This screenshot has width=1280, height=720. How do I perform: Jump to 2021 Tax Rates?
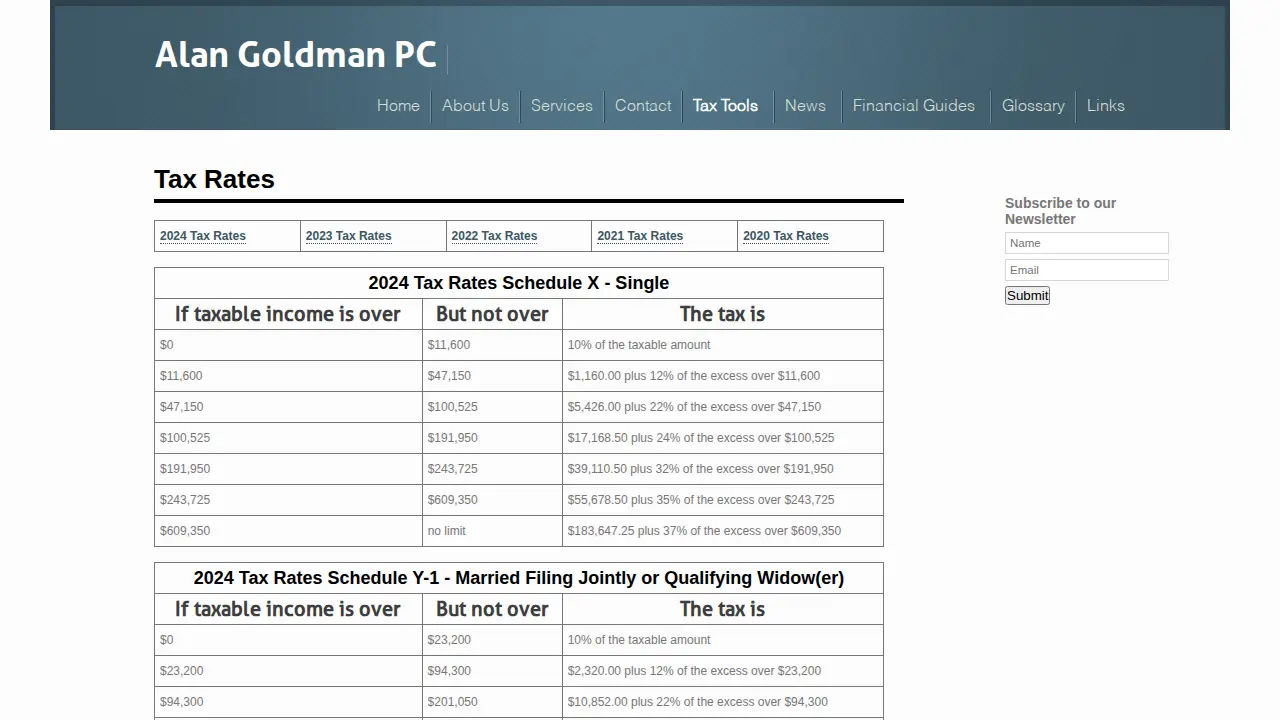tap(640, 236)
